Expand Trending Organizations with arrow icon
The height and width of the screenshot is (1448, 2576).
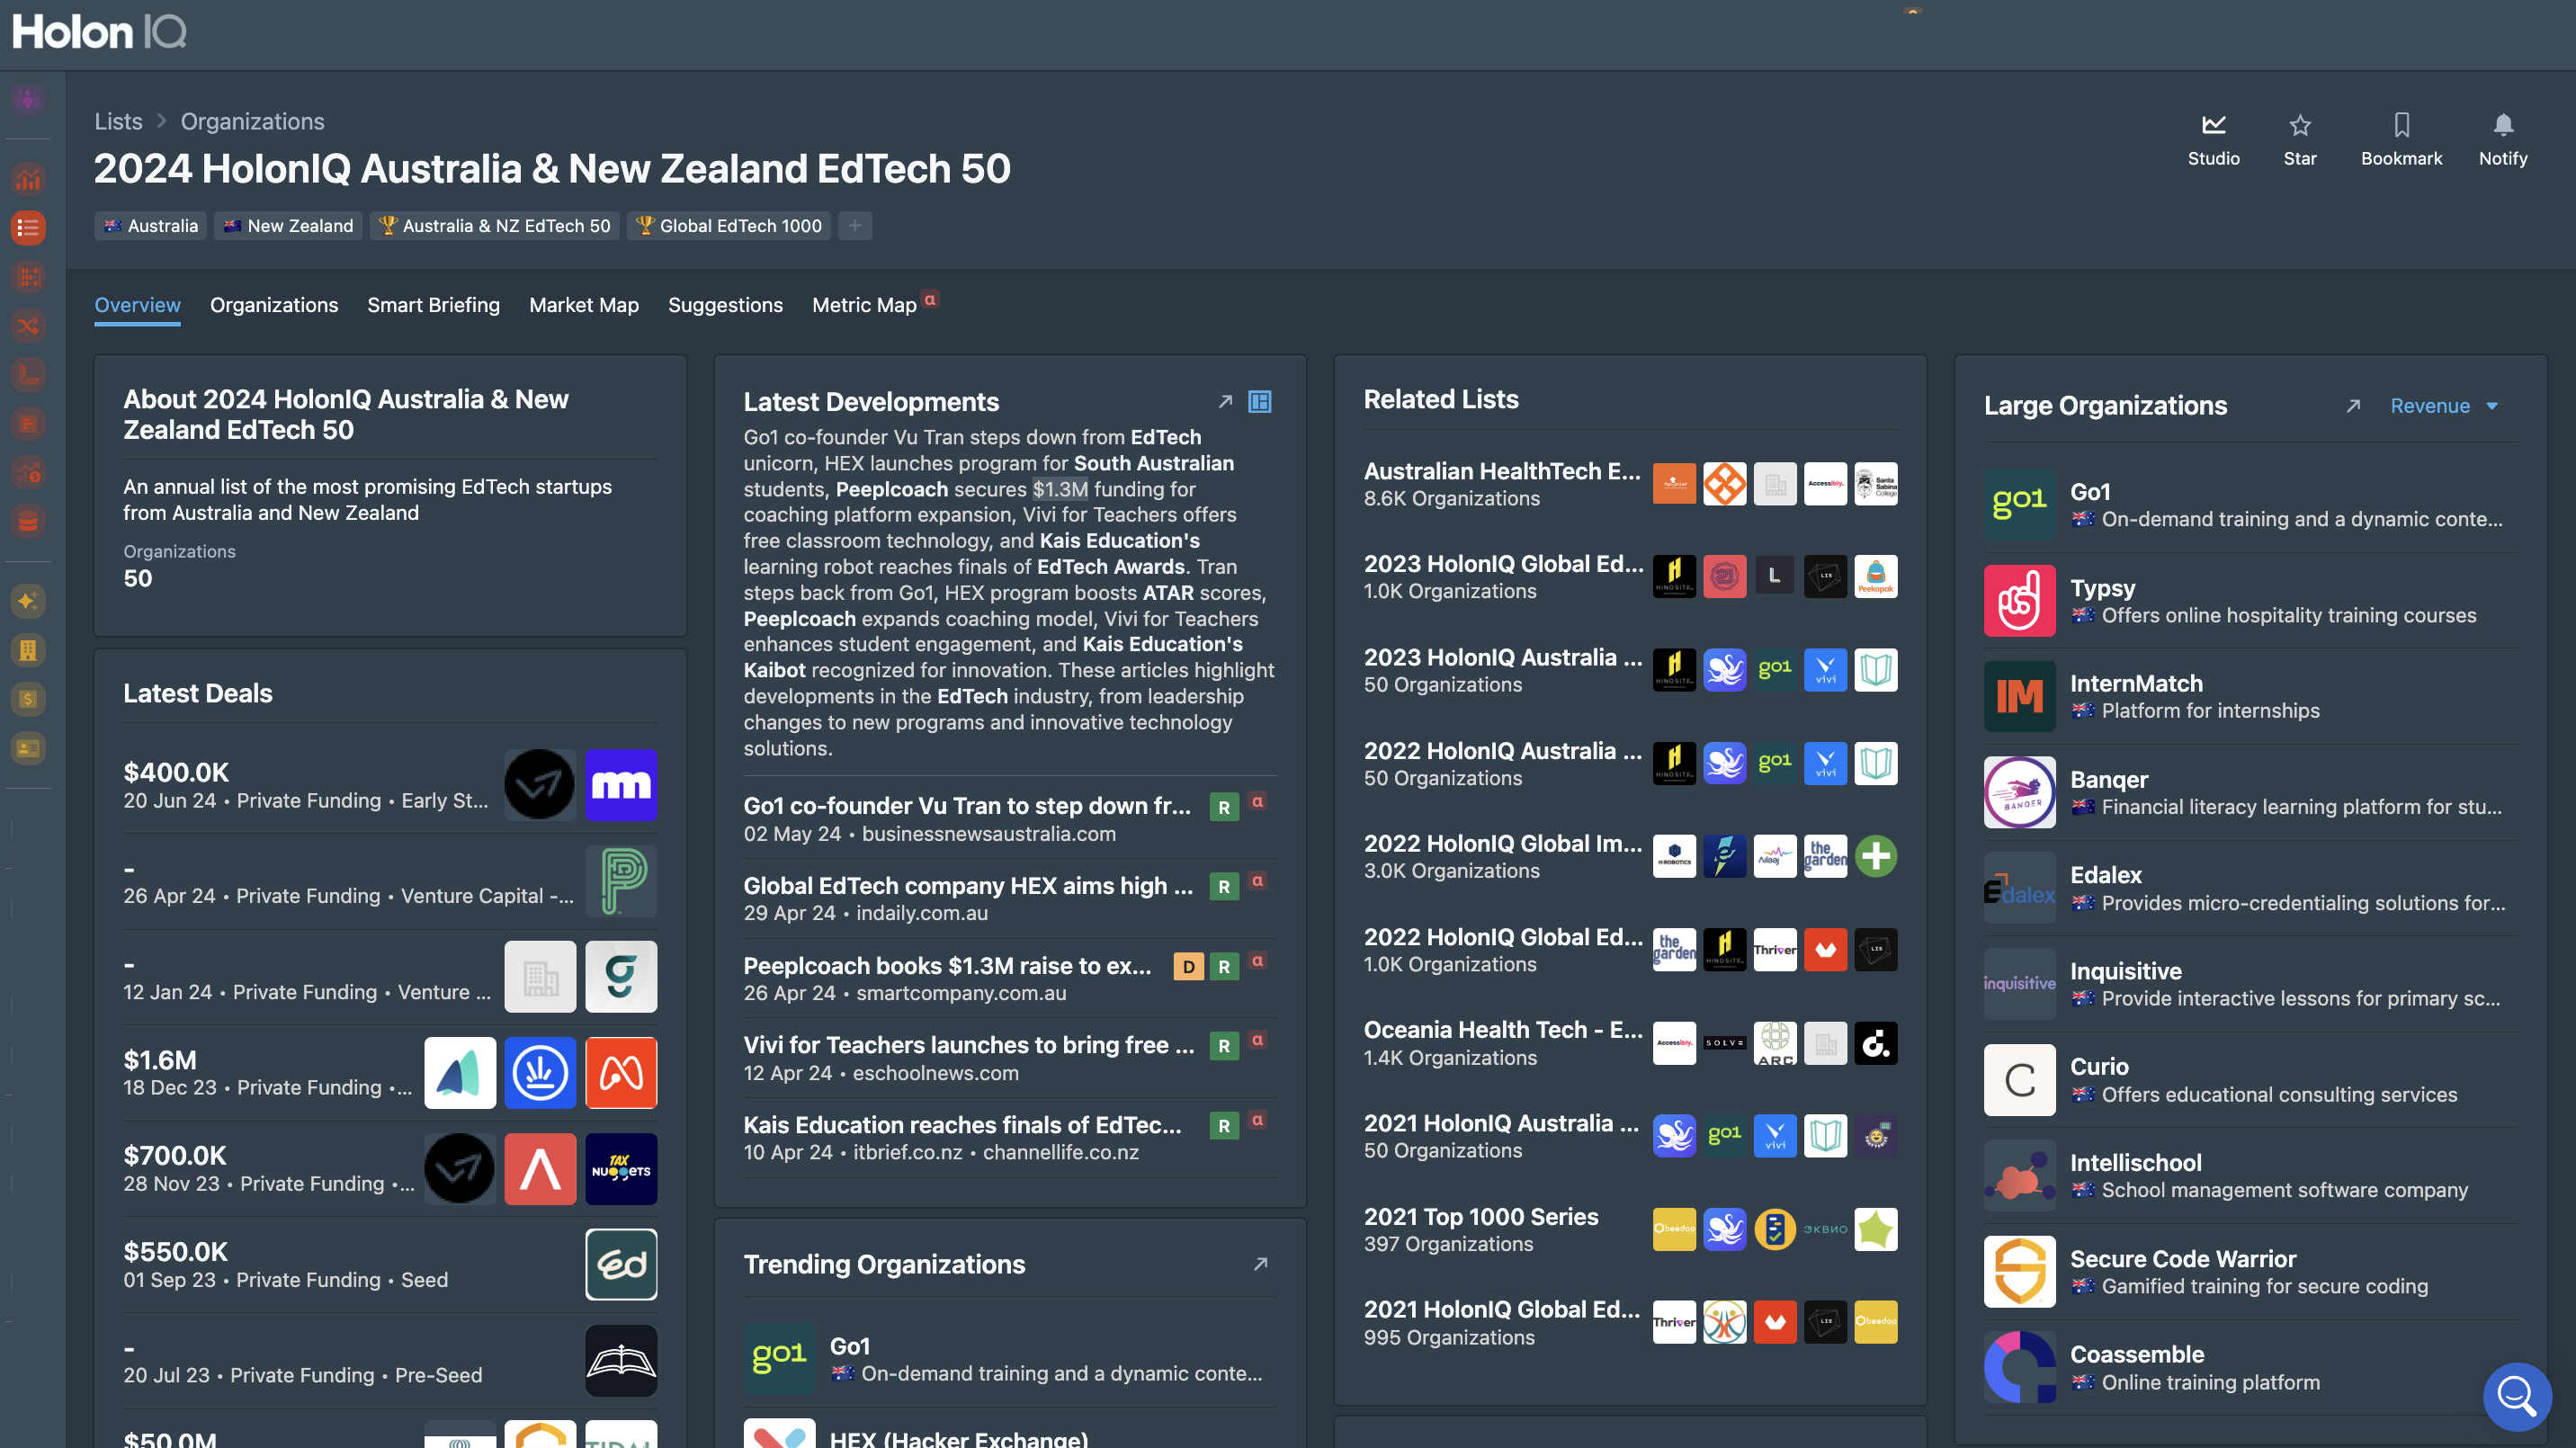[1261, 1264]
